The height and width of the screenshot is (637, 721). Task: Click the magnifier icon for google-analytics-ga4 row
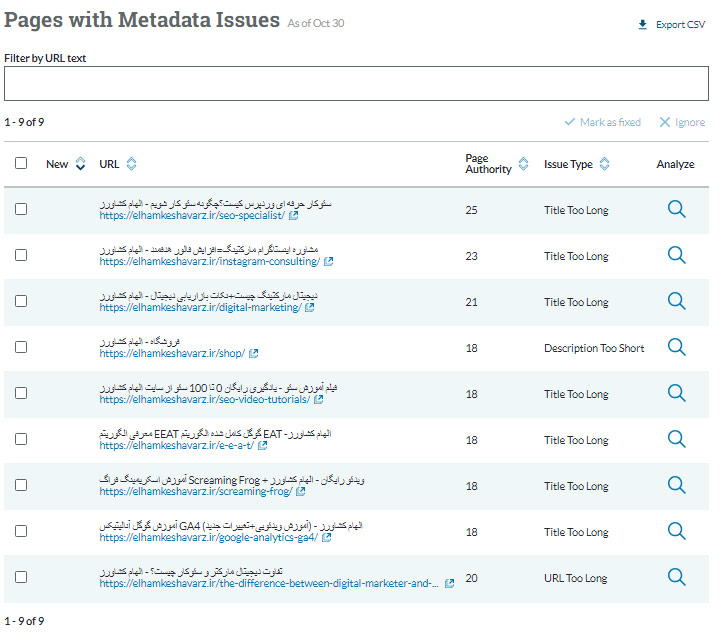(x=677, y=532)
